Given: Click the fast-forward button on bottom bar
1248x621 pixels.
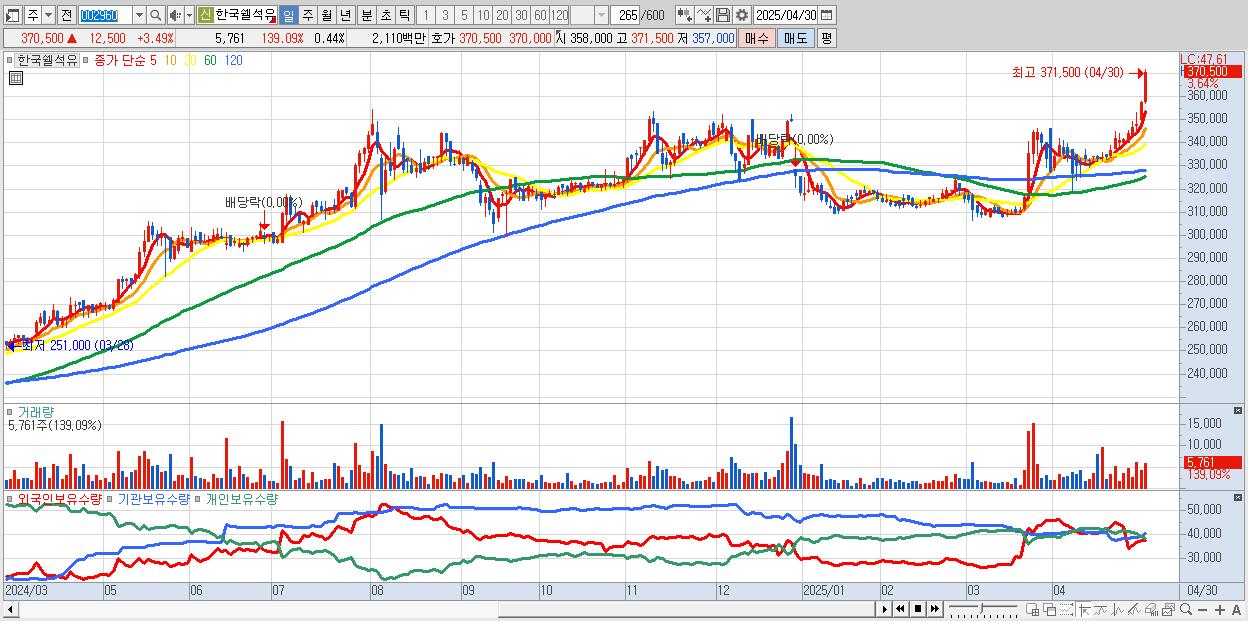Looking at the screenshot, I should pyautogui.click(x=934, y=609).
